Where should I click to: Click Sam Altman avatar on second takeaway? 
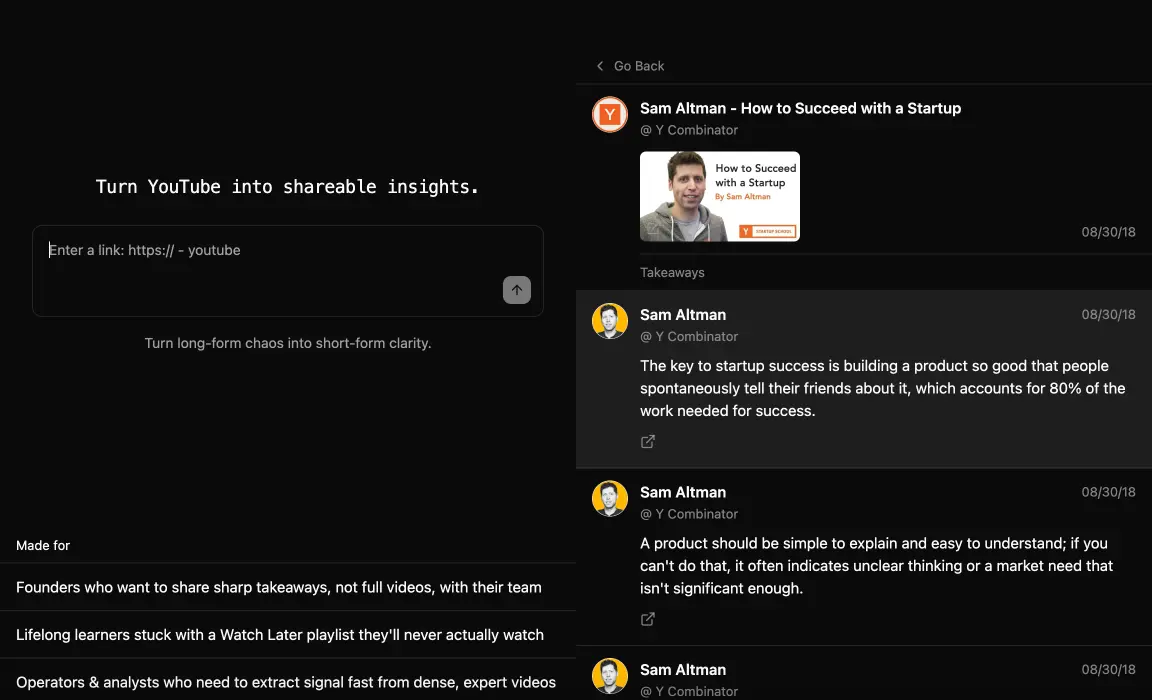[610, 499]
